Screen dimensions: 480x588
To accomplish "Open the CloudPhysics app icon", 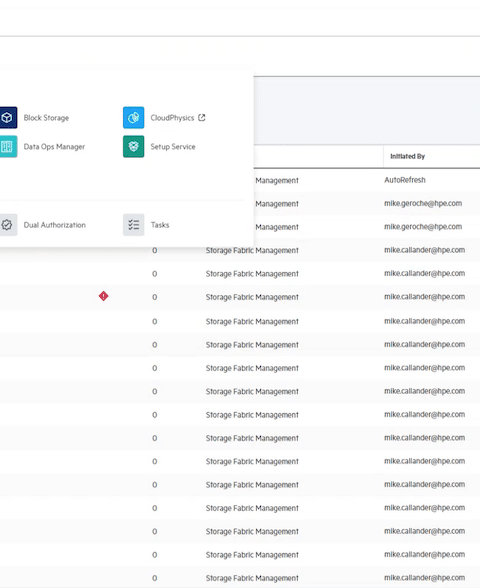I will coord(134,118).
